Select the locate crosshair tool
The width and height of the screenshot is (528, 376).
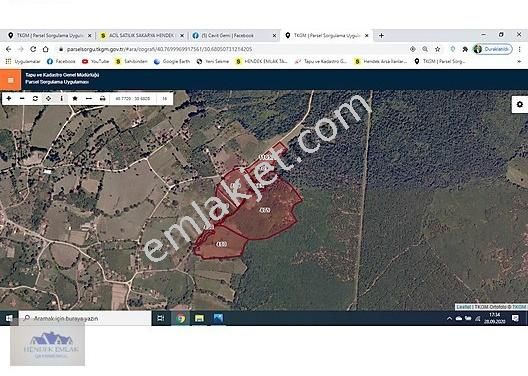point(48,98)
